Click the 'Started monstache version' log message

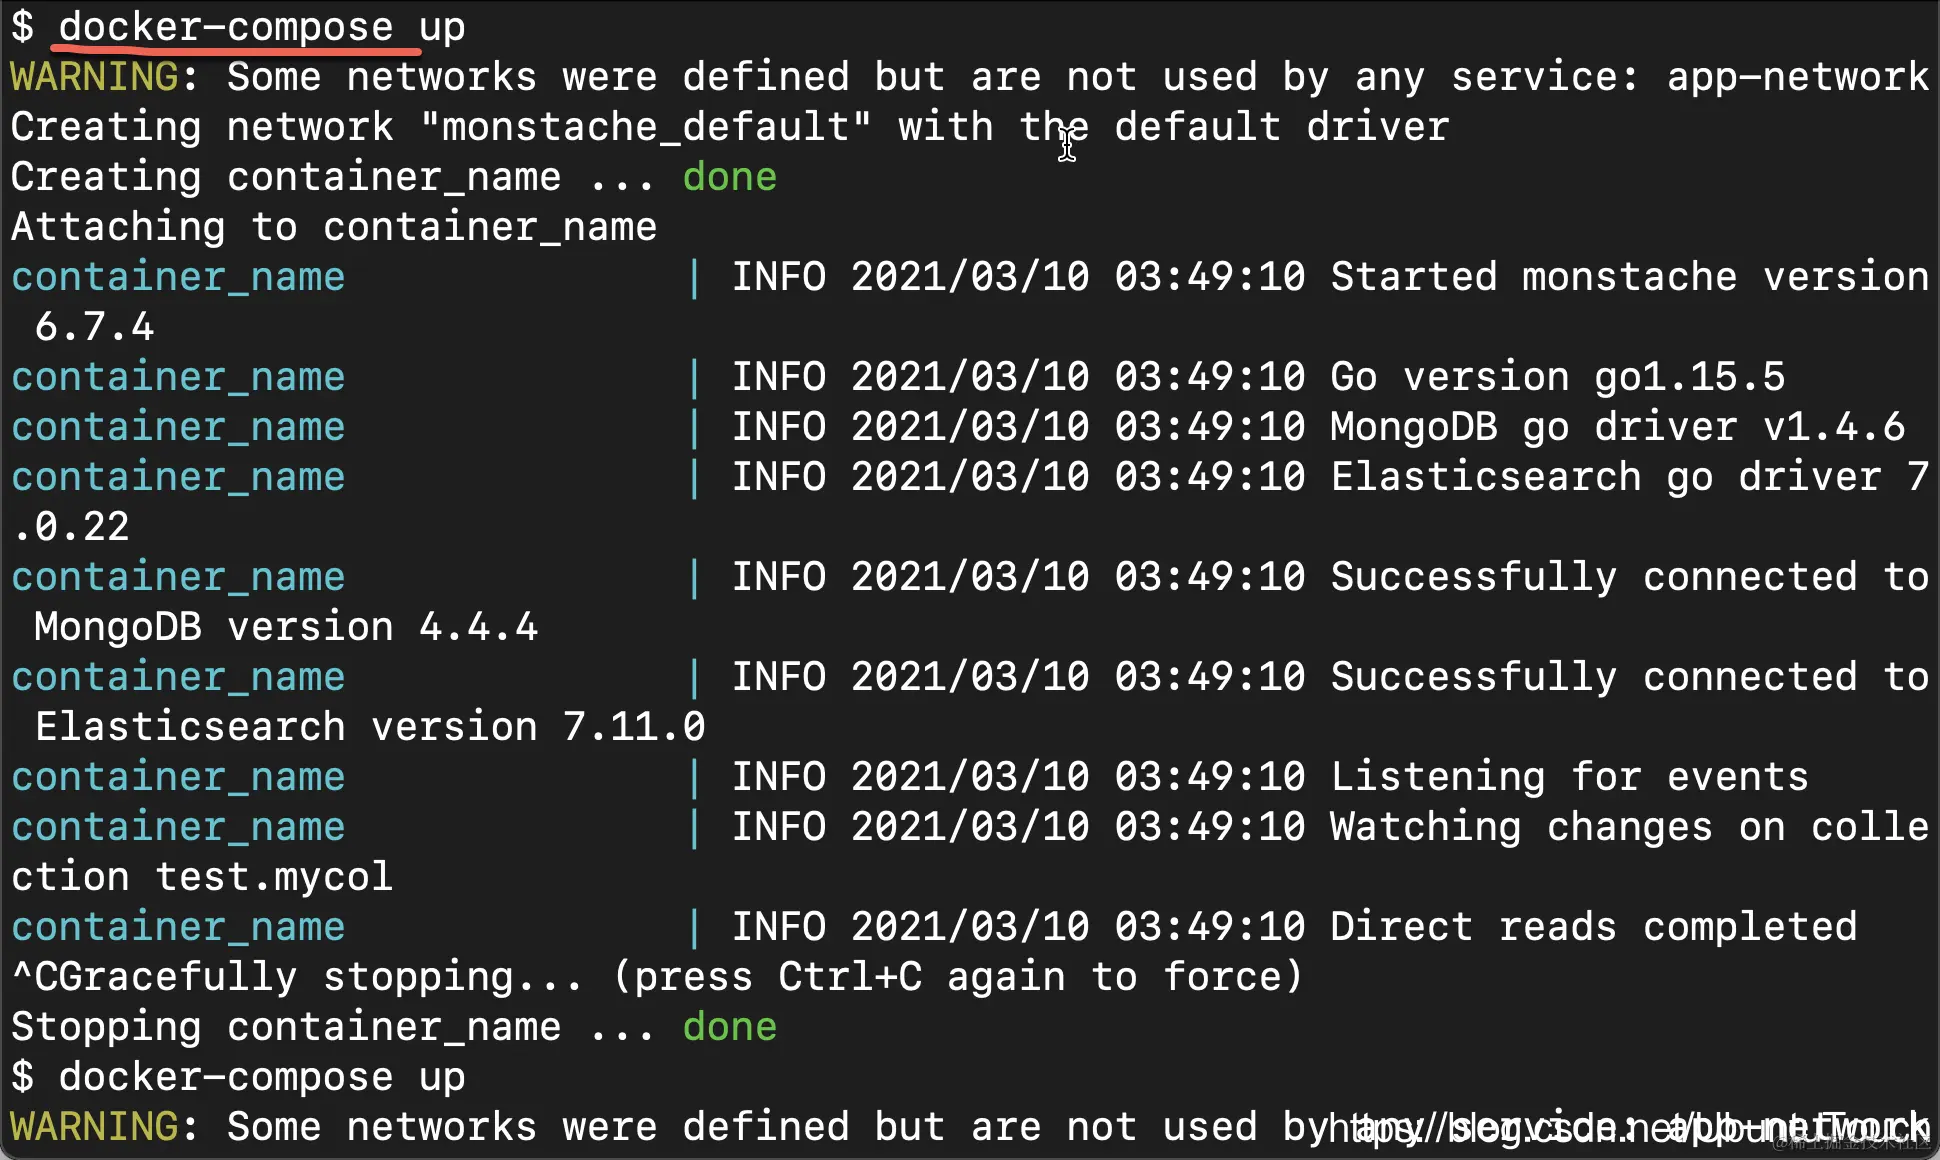click(1629, 277)
